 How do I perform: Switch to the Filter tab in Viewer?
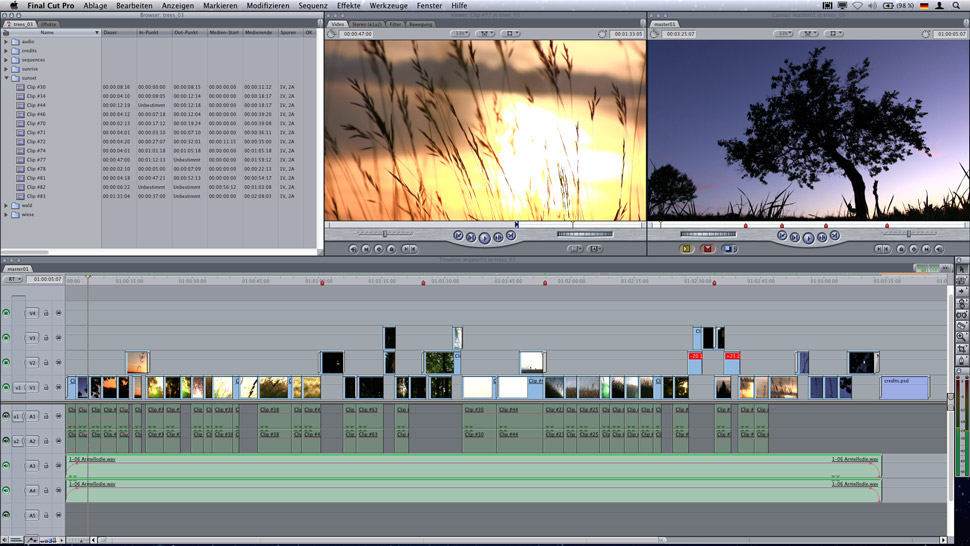[x=395, y=24]
